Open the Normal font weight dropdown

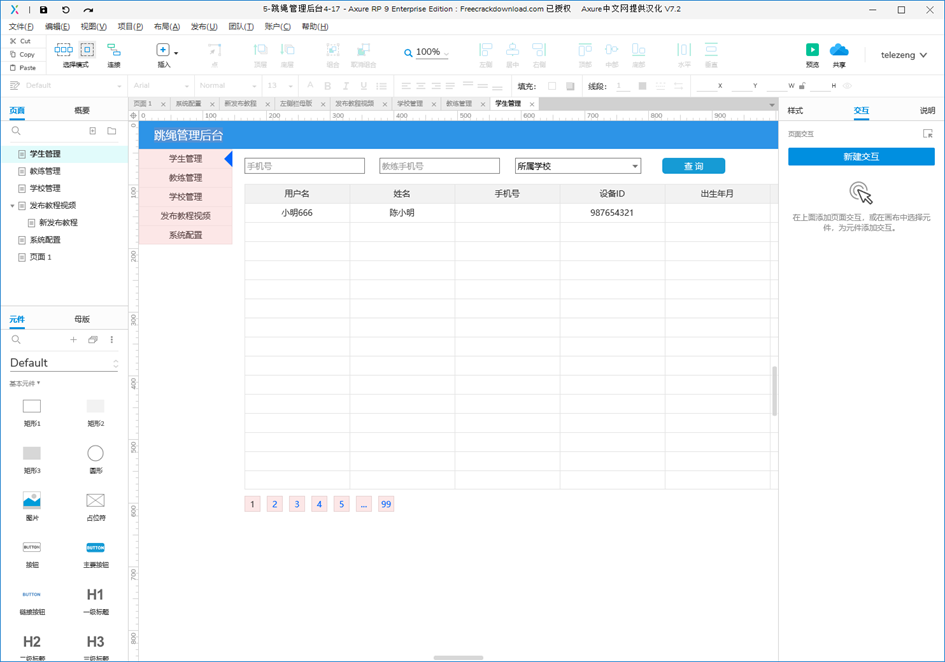228,86
